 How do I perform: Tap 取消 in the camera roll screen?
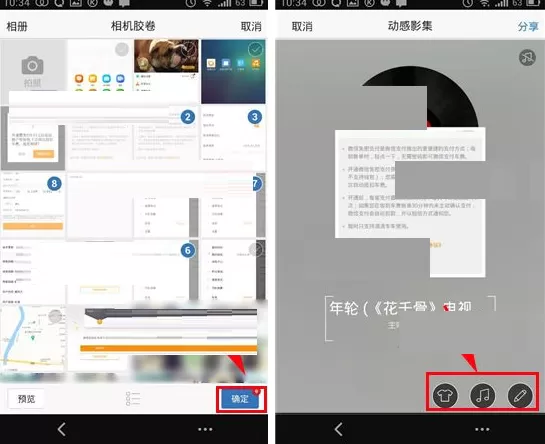tap(251, 26)
